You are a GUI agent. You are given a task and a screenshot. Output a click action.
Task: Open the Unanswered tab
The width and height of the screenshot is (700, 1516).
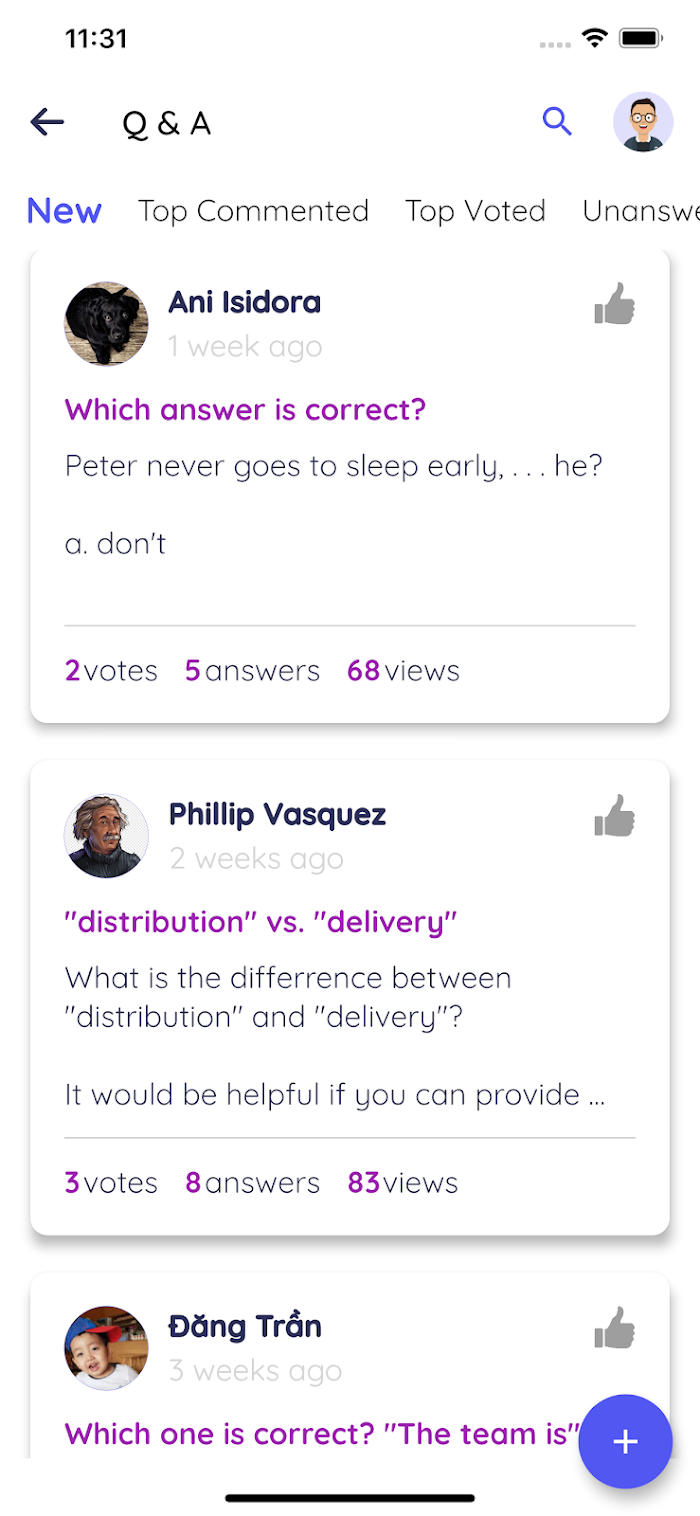point(641,211)
